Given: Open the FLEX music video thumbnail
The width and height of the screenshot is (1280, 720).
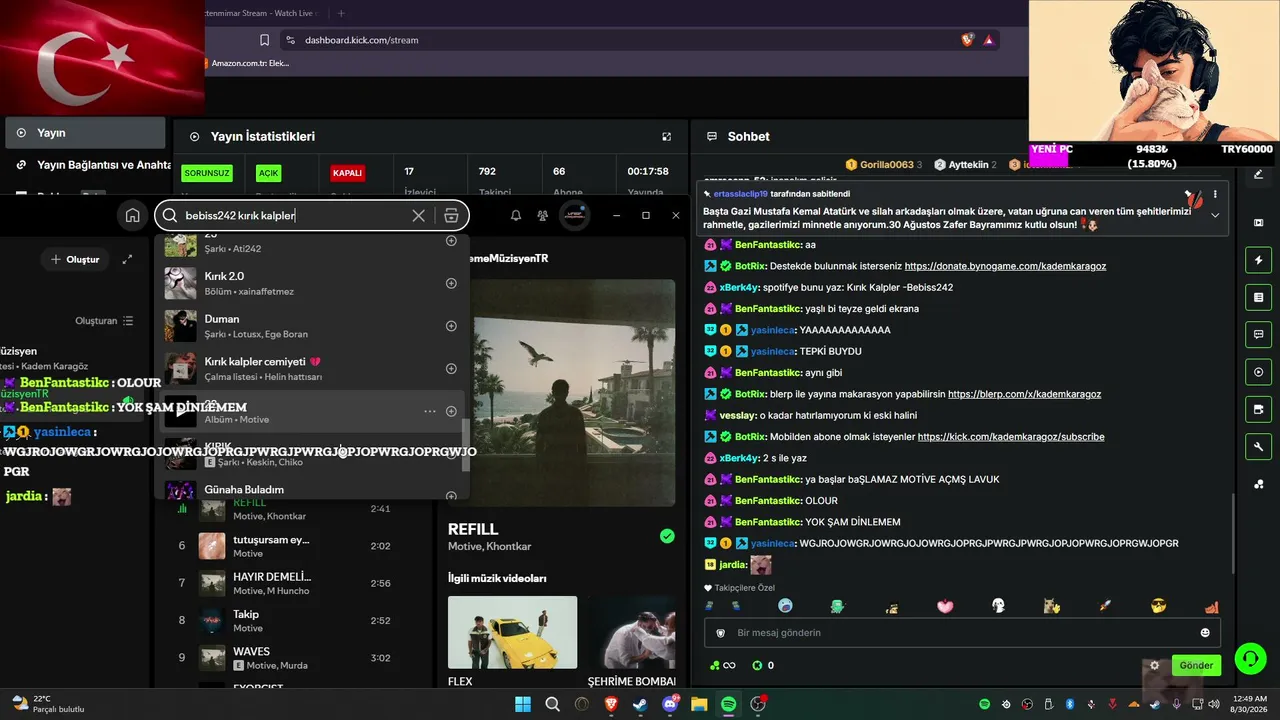Looking at the screenshot, I should (512, 632).
